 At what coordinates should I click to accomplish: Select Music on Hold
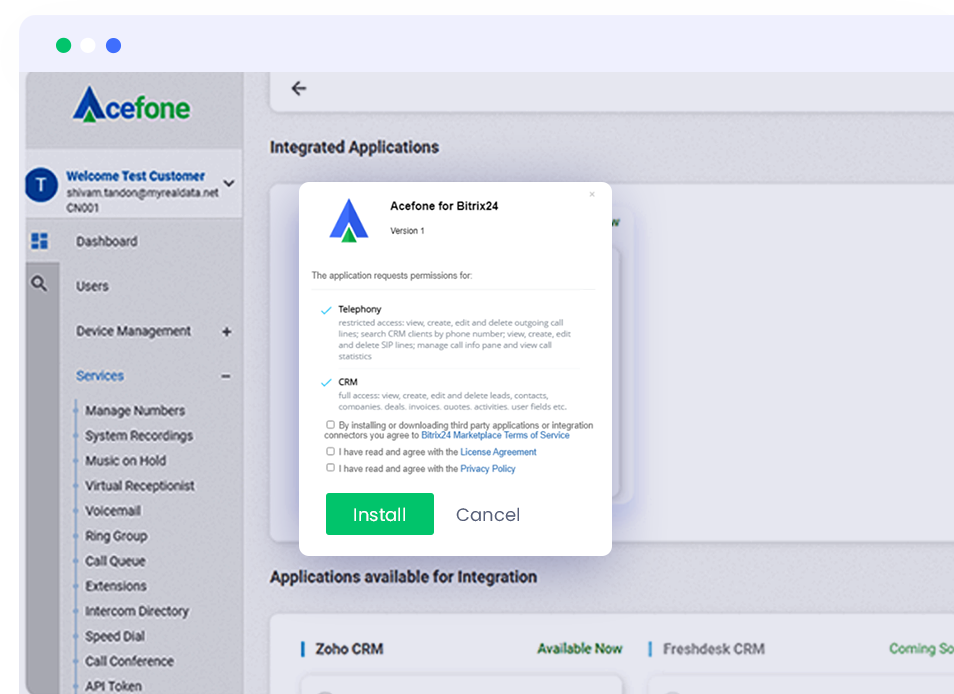click(125, 460)
